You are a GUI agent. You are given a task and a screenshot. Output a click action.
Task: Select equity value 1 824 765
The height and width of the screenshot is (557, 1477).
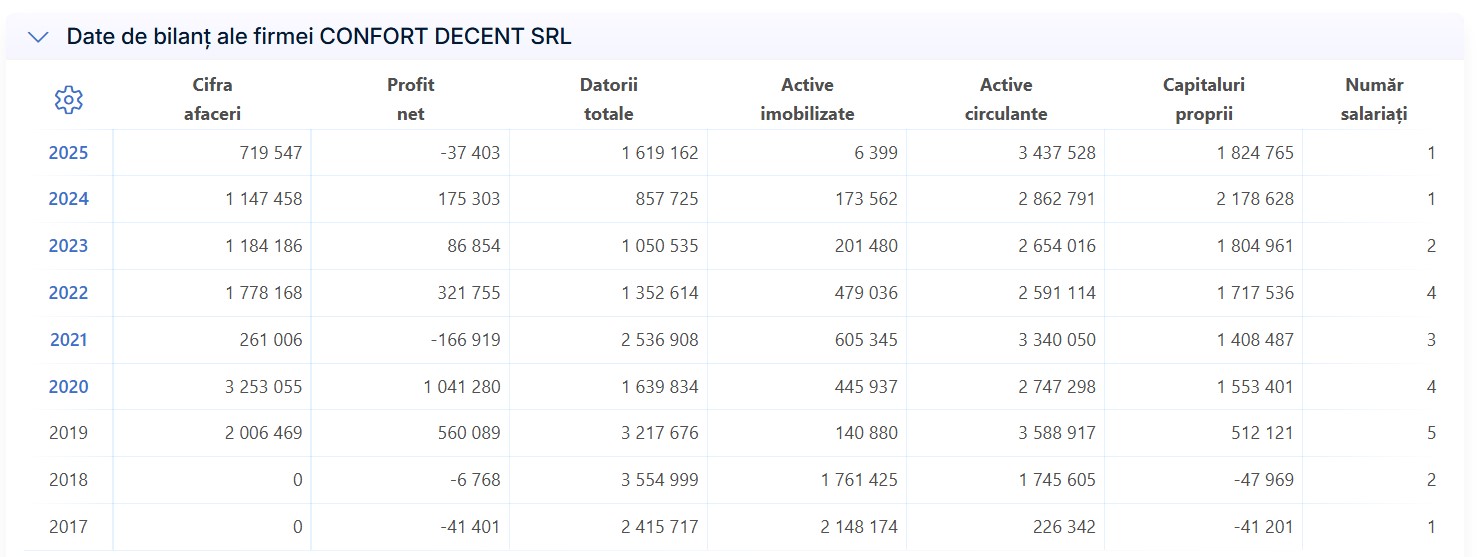click(x=1255, y=153)
